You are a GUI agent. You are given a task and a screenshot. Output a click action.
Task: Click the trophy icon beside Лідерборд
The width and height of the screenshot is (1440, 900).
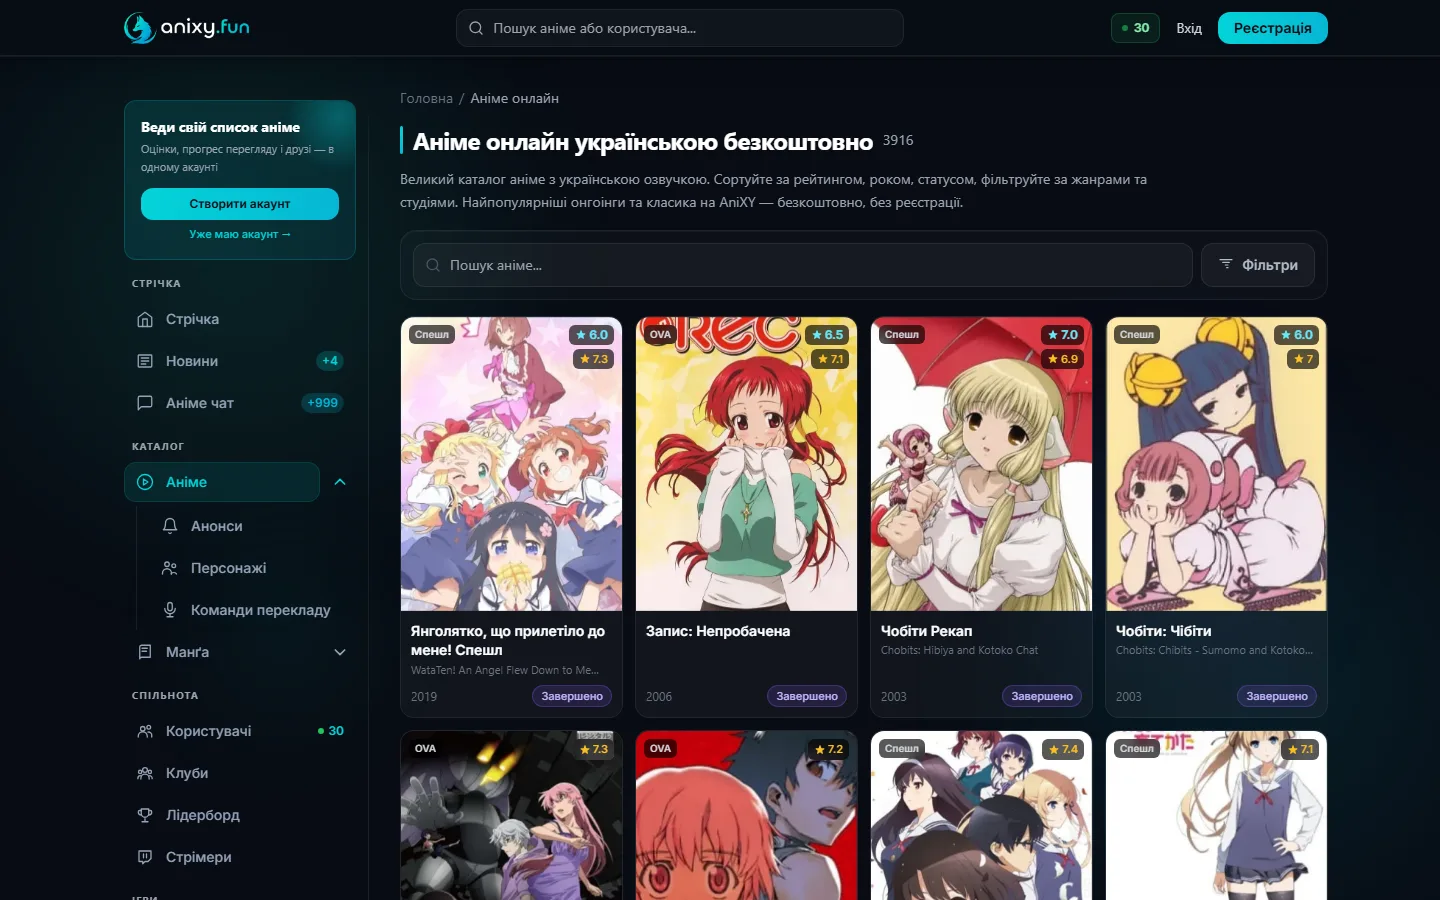tap(145, 815)
